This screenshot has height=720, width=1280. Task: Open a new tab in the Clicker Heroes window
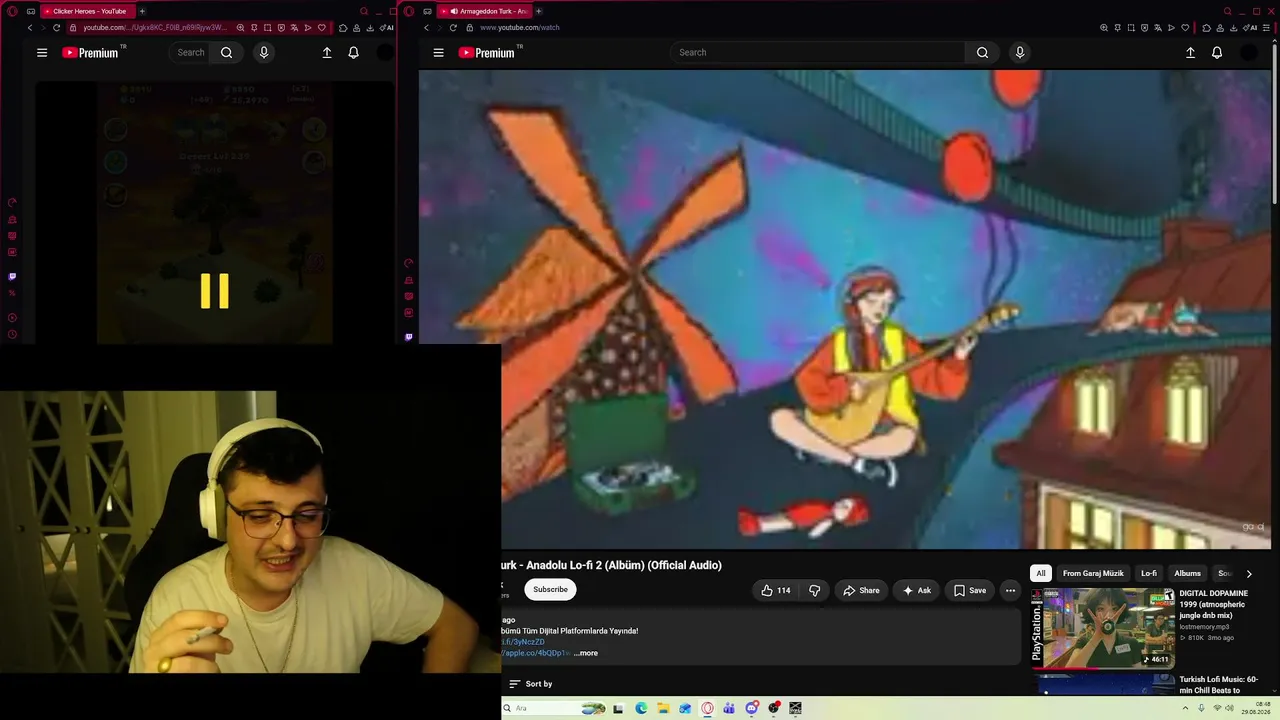pyautogui.click(x=142, y=11)
